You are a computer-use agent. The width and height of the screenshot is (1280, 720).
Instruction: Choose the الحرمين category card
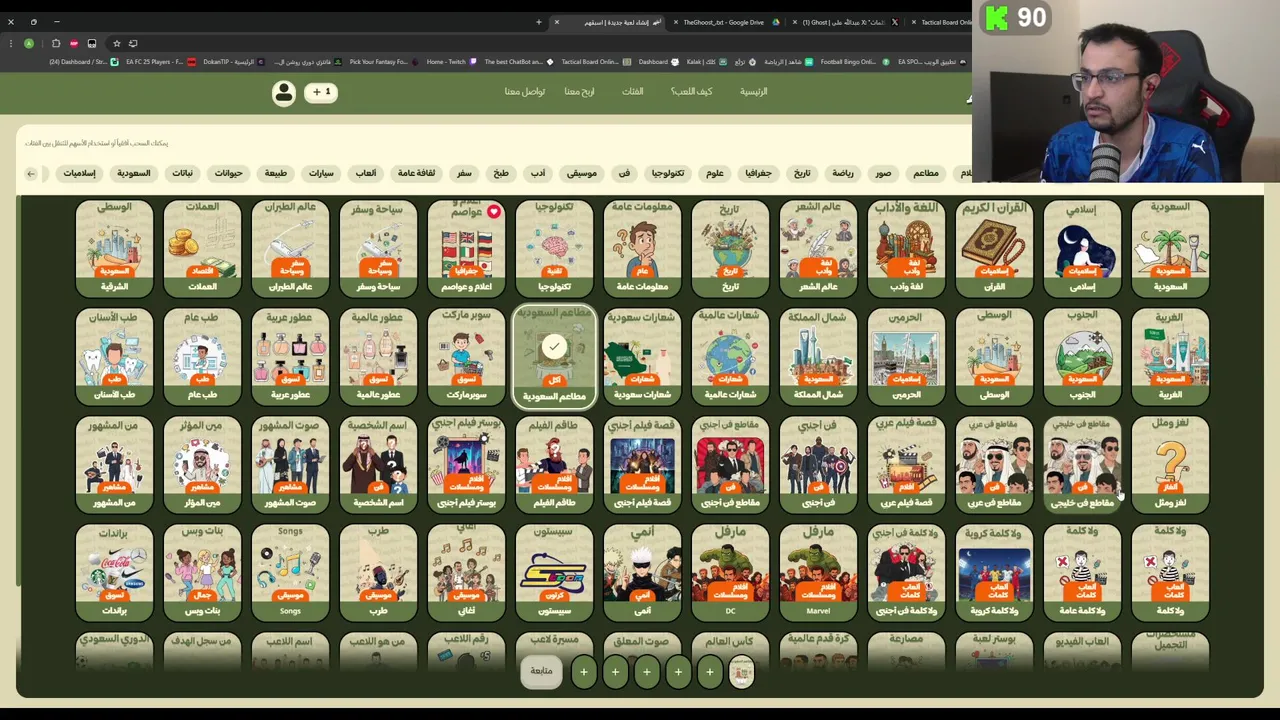(x=906, y=356)
